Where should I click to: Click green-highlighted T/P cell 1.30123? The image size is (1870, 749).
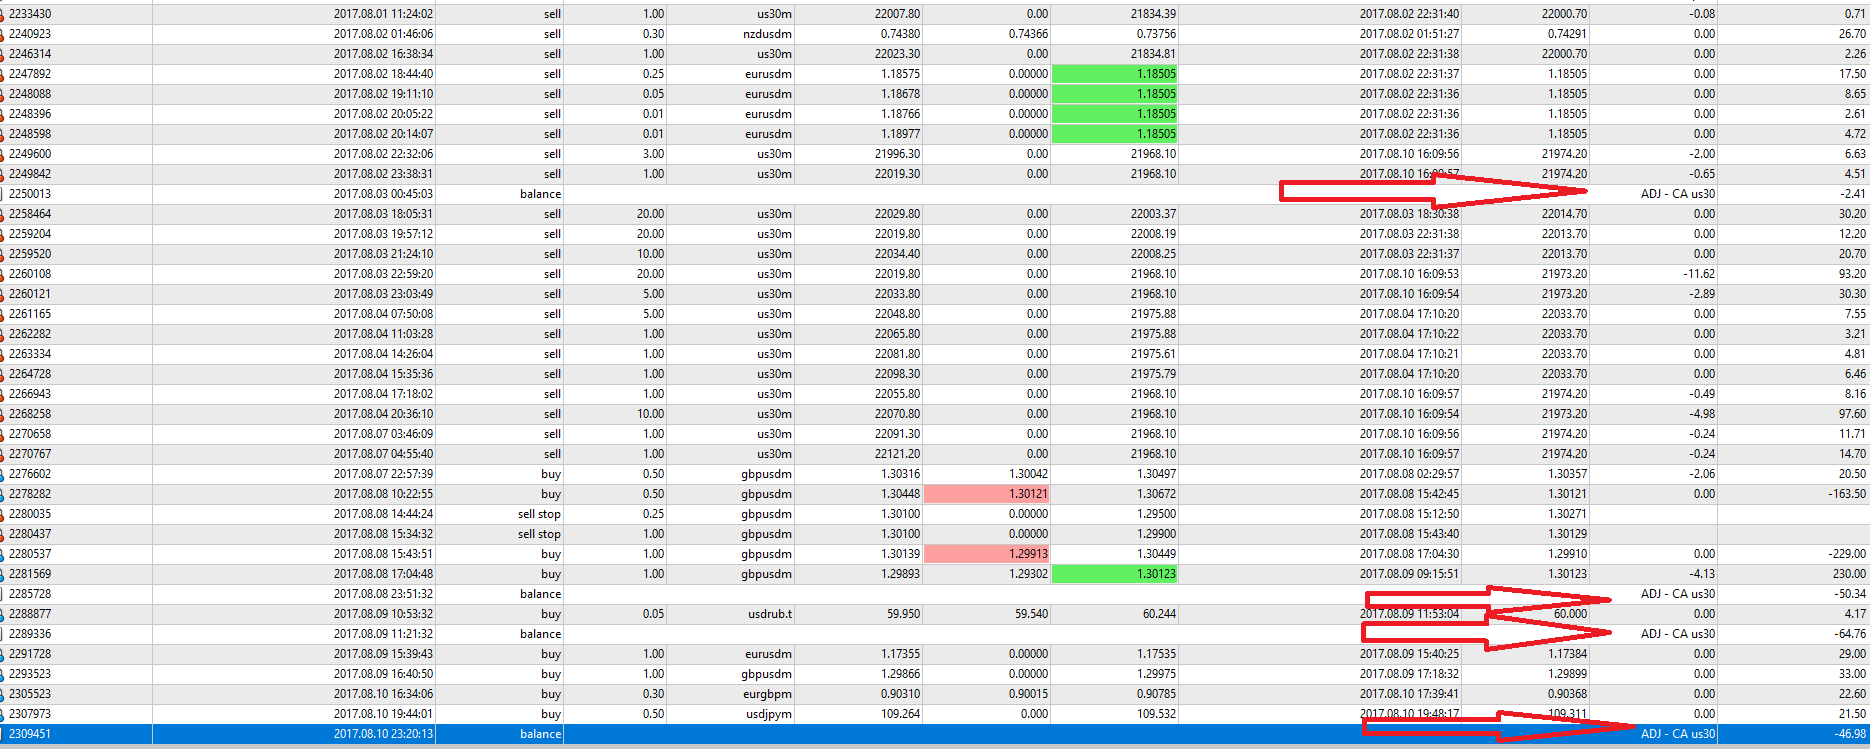click(x=1114, y=574)
